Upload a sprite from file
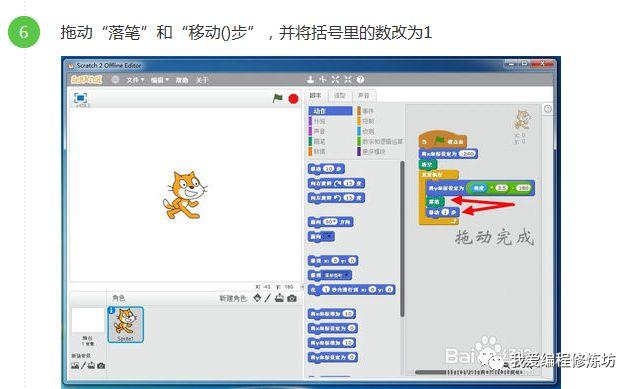Image resolution: width=636 pixels, height=389 pixels. (x=279, y=298)
